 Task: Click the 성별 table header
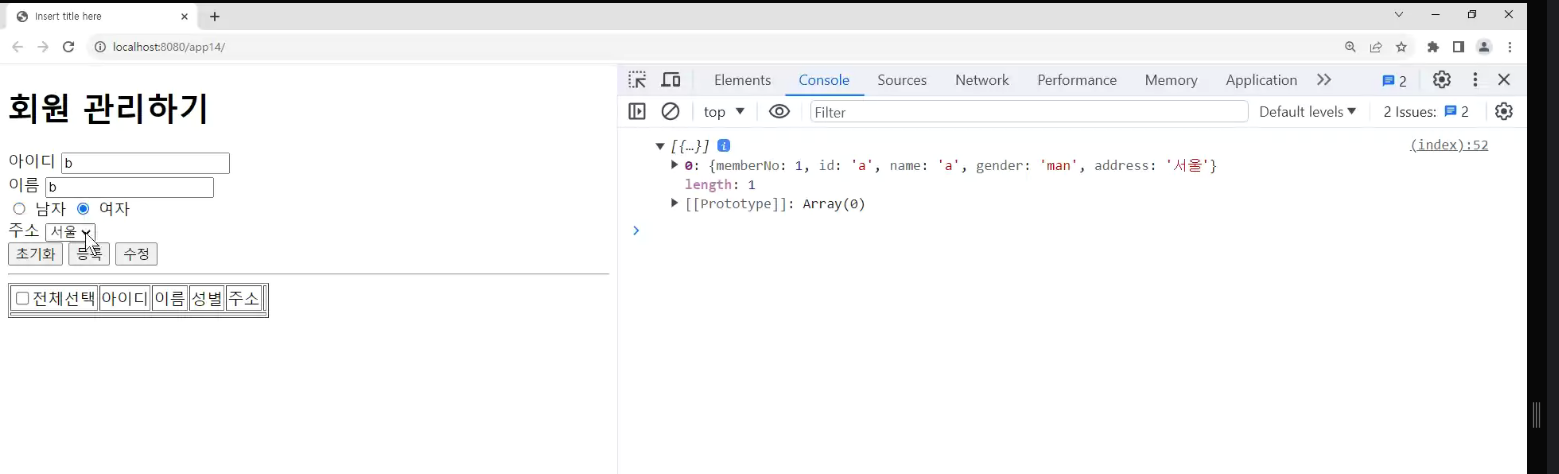[x=207, y=299]
